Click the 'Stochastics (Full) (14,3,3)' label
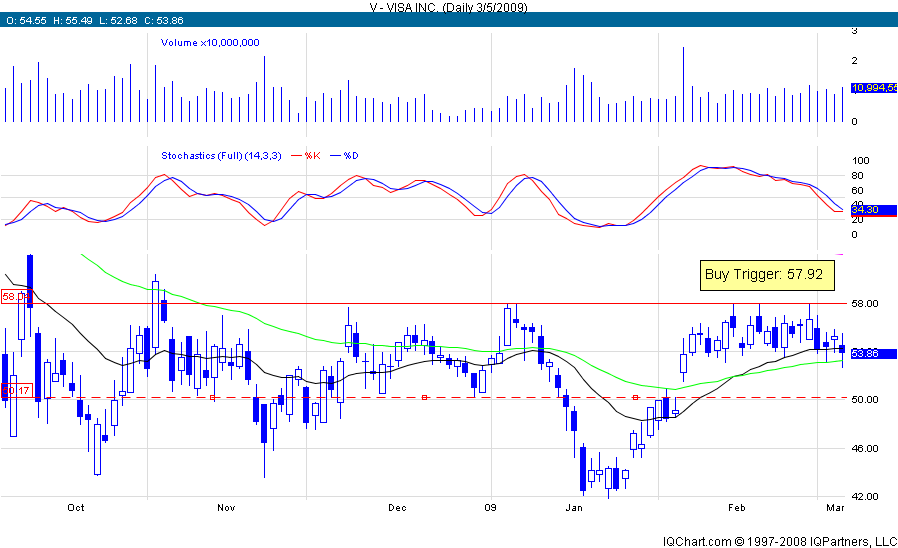Screen dimensions: 898x548 click(221, 156)
